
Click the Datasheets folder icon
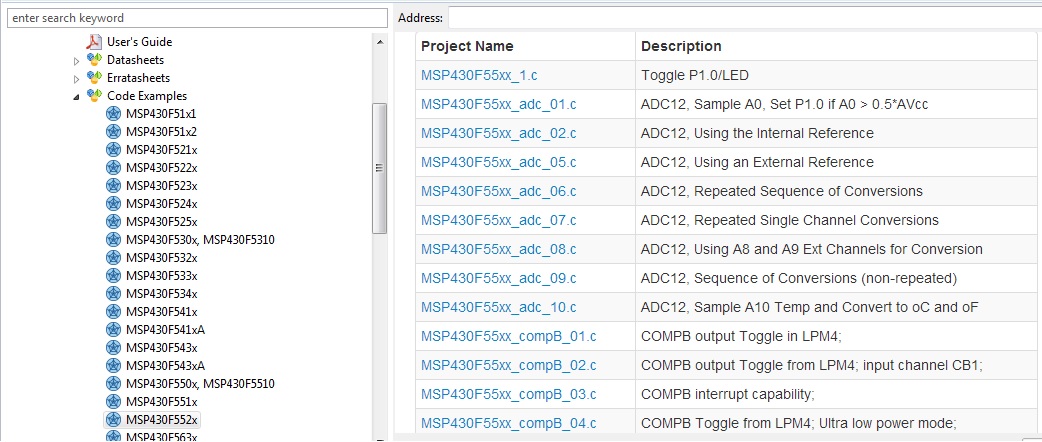(94, 60)
